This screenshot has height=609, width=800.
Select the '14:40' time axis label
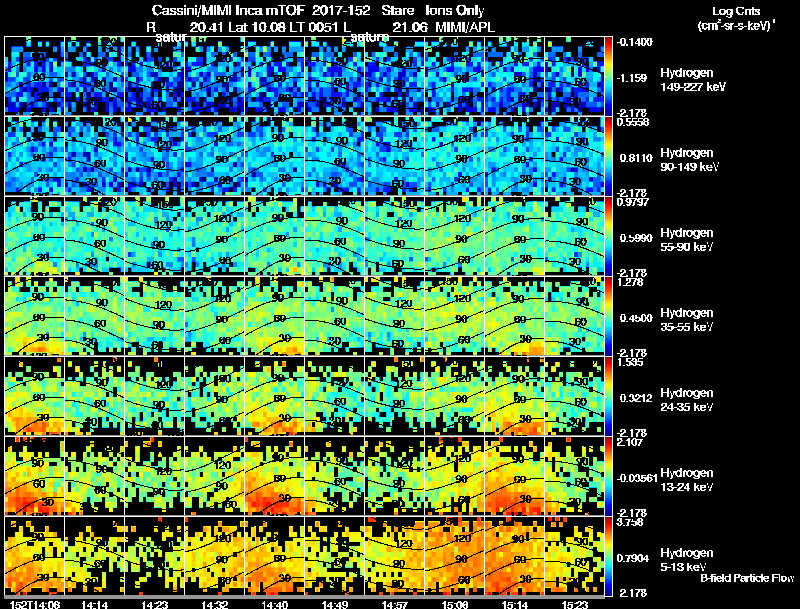point(274,604)
